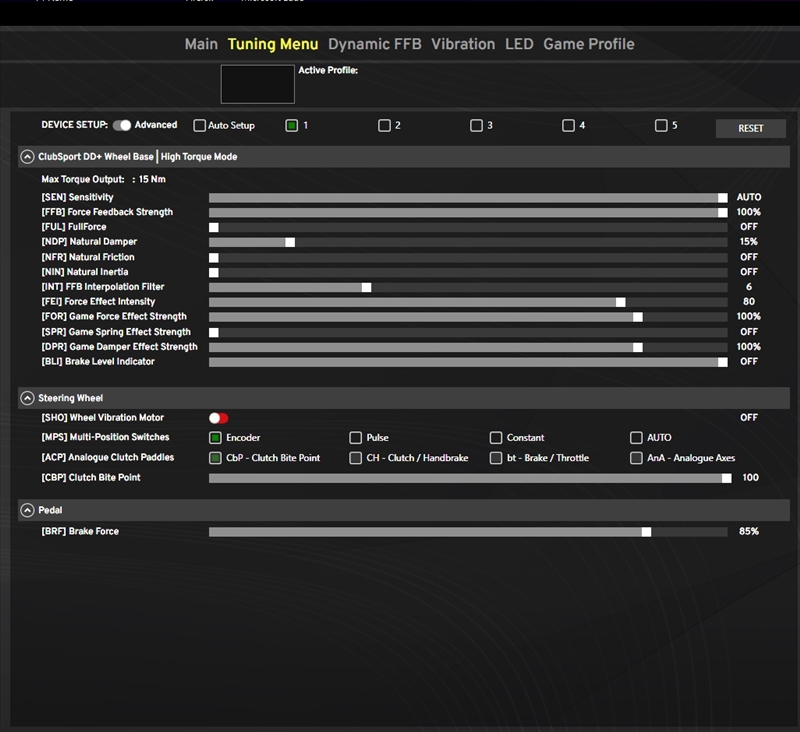Select CH - Clutch / Handbrake option
The image size is (800, 732).
[356, 458]
